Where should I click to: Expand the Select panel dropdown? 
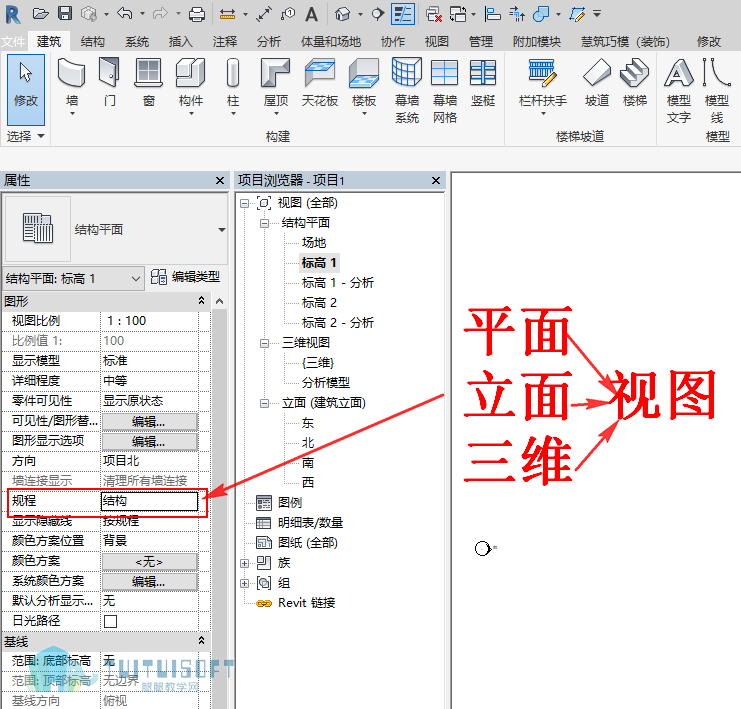(x=25, y=137)
